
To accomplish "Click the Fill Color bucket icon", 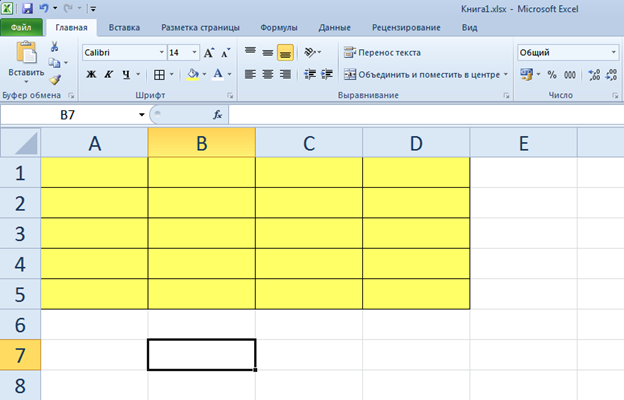I will (192, 74).
